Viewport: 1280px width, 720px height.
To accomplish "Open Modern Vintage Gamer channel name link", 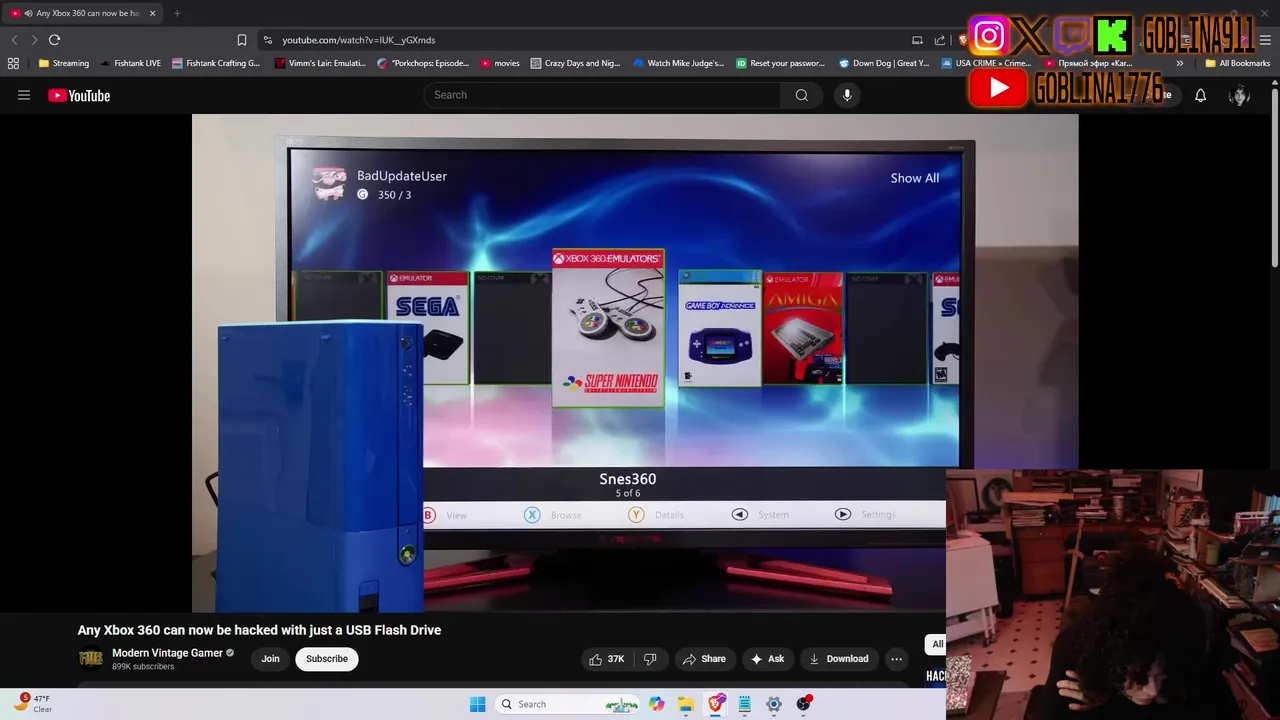I will pos(167,653).
